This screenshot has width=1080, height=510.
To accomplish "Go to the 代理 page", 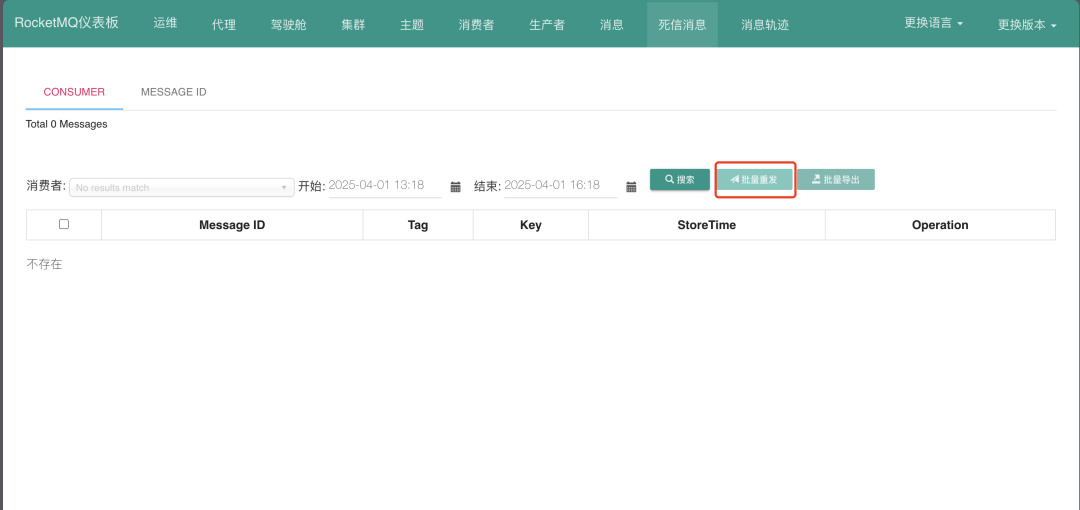I will pos(224,25).
